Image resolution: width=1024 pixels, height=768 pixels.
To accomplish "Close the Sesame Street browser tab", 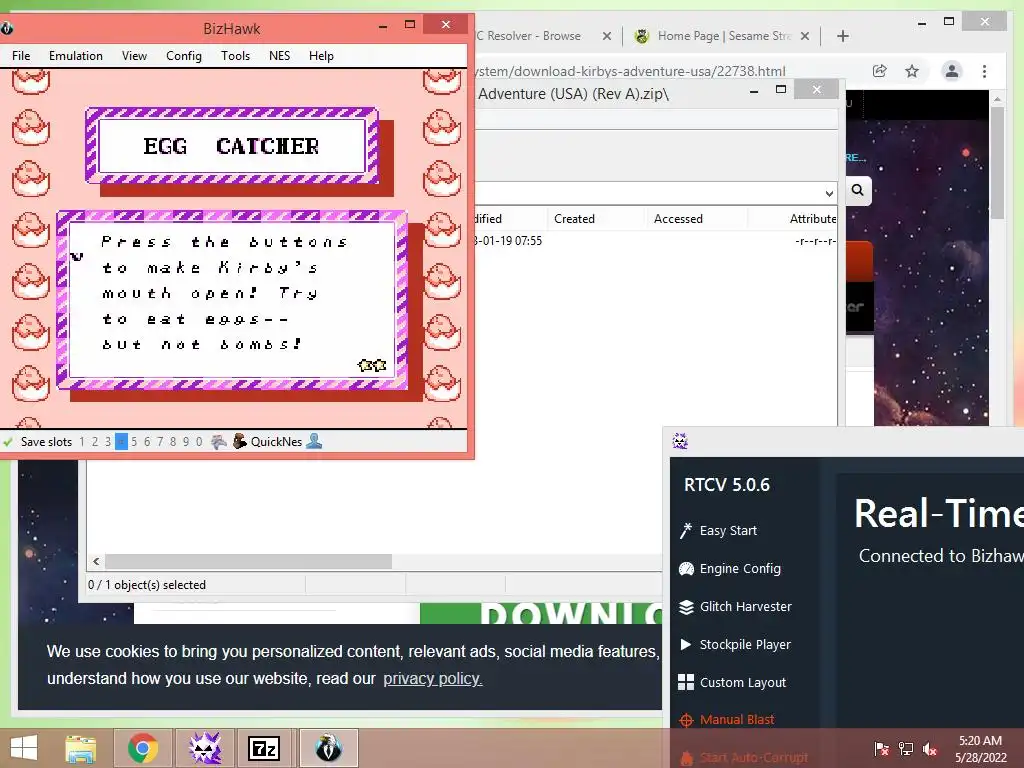I will 805,36.
